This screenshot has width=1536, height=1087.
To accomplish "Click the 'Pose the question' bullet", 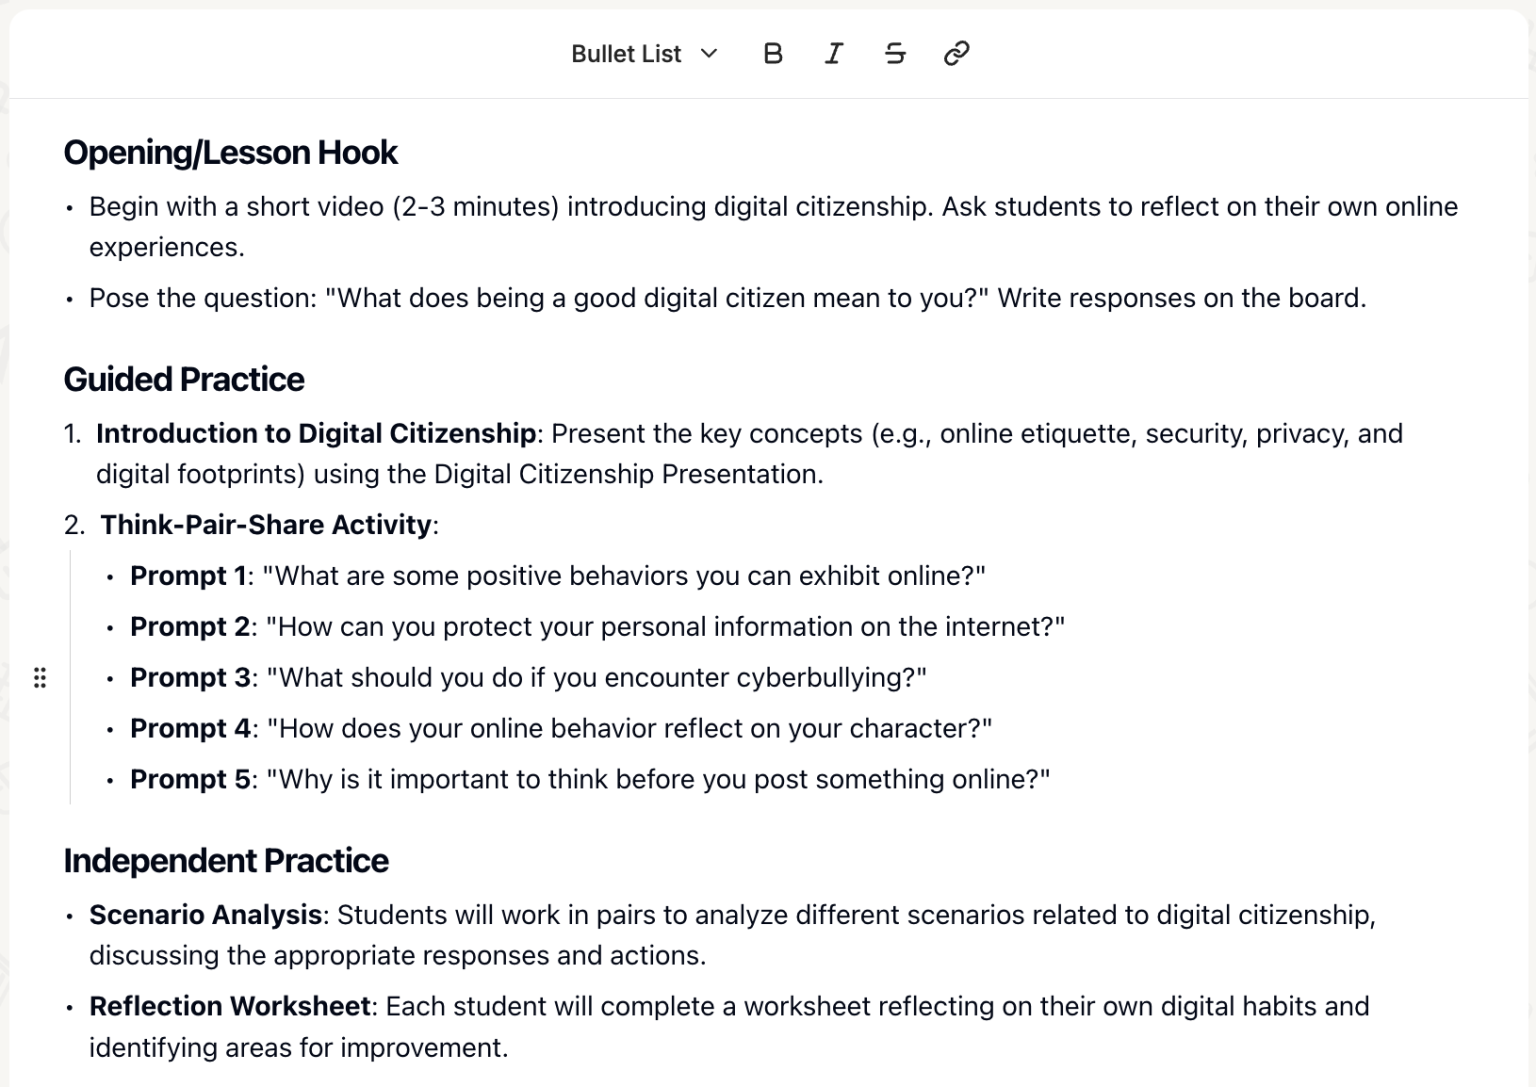I will tap(727, 298).
